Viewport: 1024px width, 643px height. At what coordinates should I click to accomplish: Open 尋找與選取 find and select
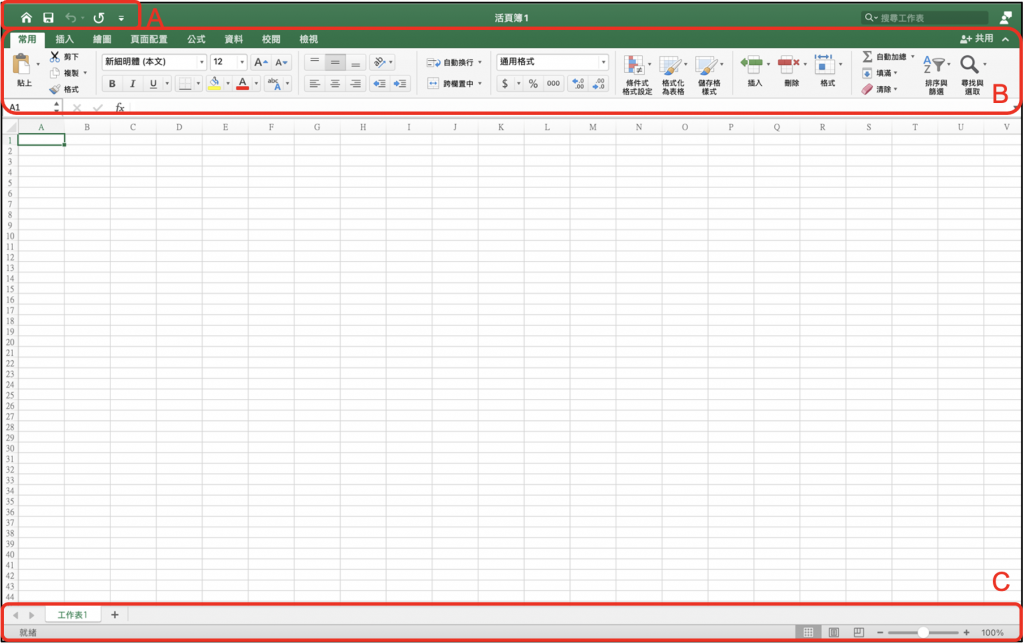tap(972, 74)
